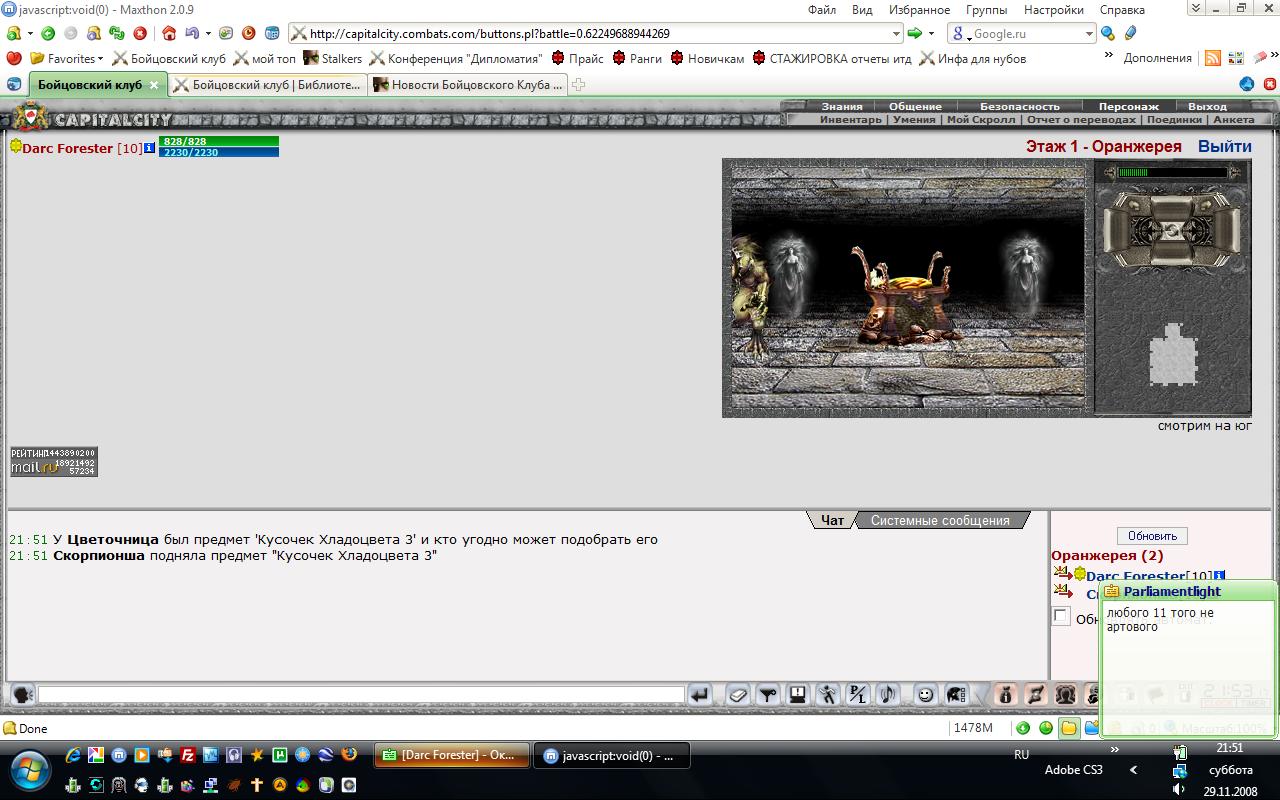The image size is (1280, 800).
Task: Open the address bar URL history dropdown
Action: [895, 33]
